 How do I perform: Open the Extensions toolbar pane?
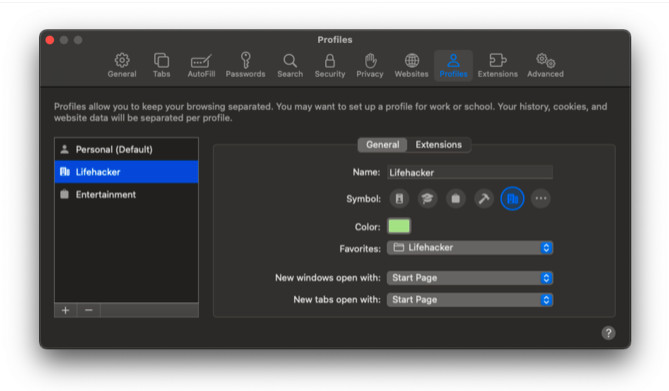[x=497, y=65]
